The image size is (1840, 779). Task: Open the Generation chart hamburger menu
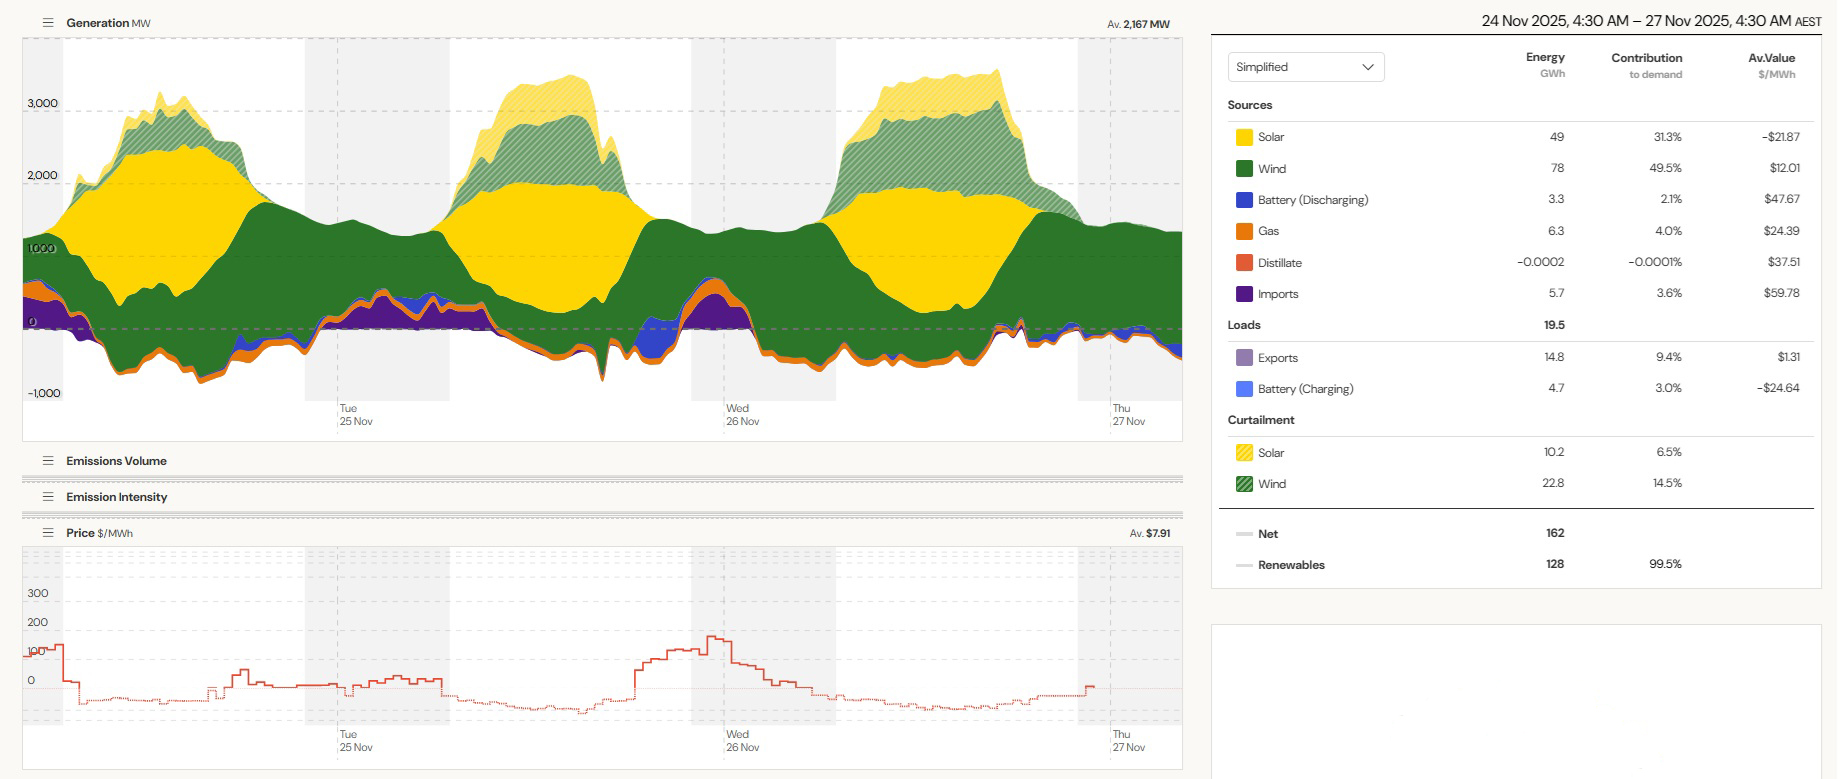pyautogui.click(x=47, y=23)
